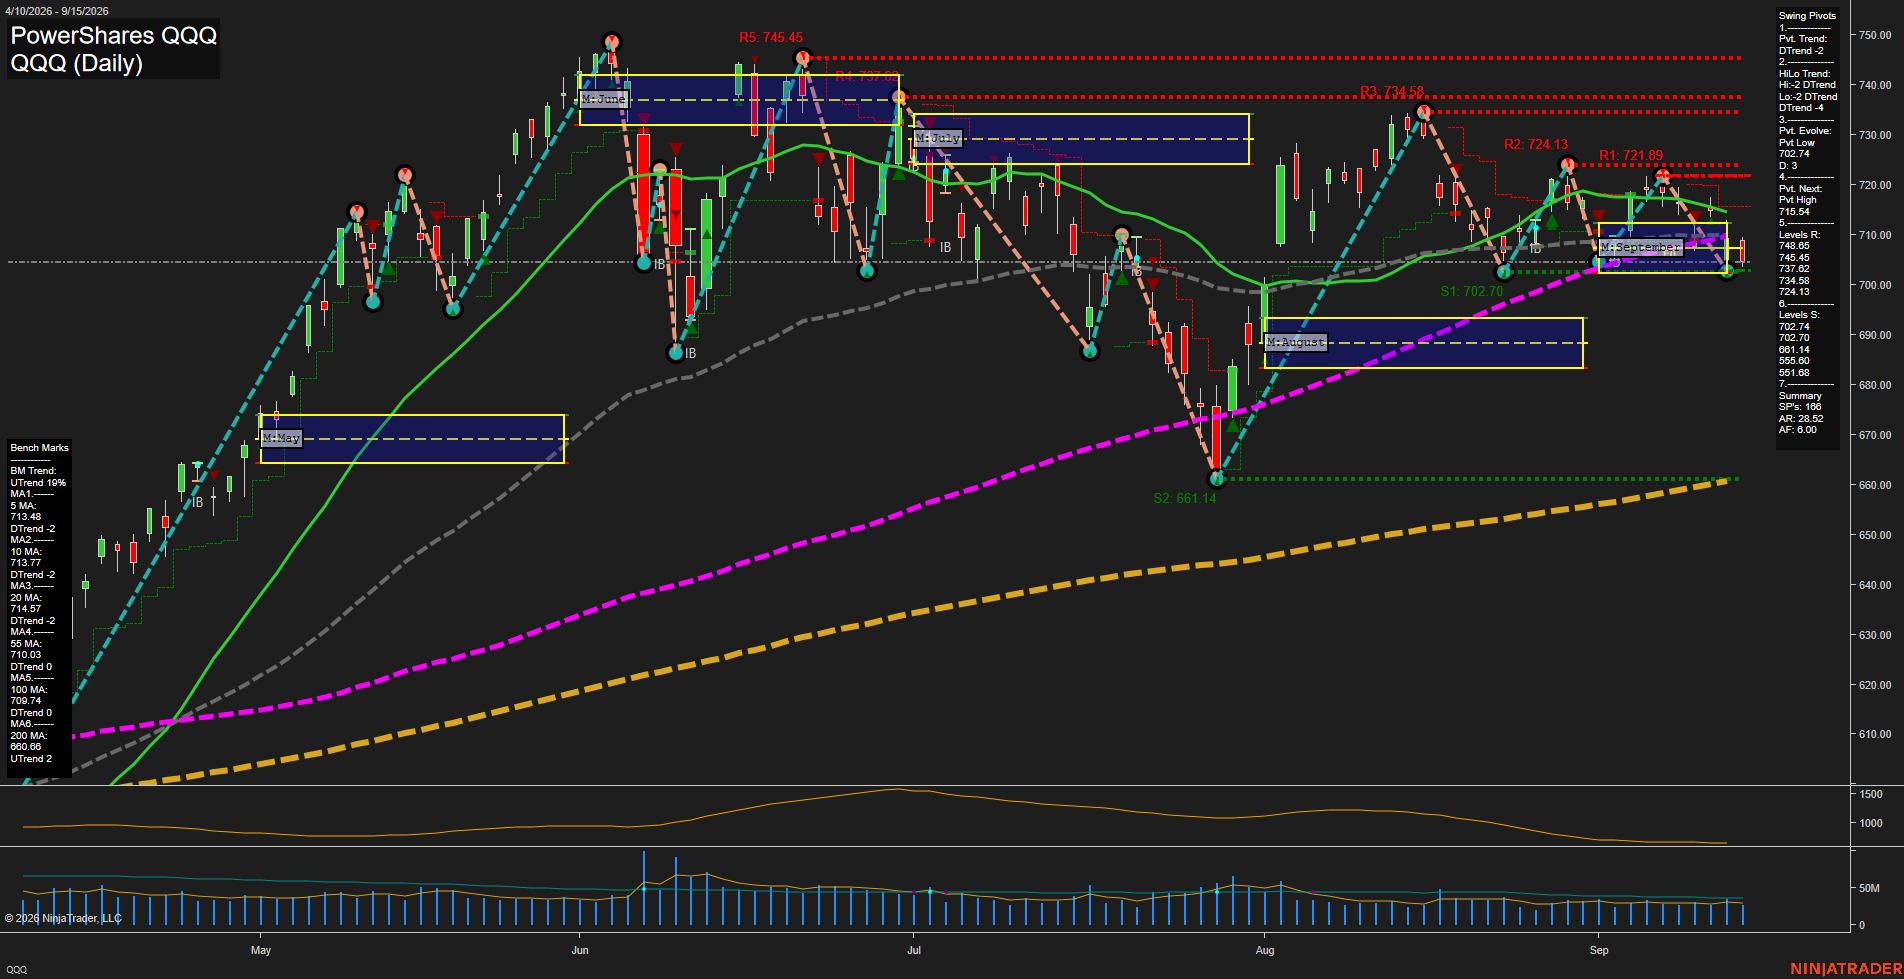The width and height of the screenshot is (1904, 979).
Task: Click the 'R2: 724.13' resistance label
Action: click(1536, 145)
